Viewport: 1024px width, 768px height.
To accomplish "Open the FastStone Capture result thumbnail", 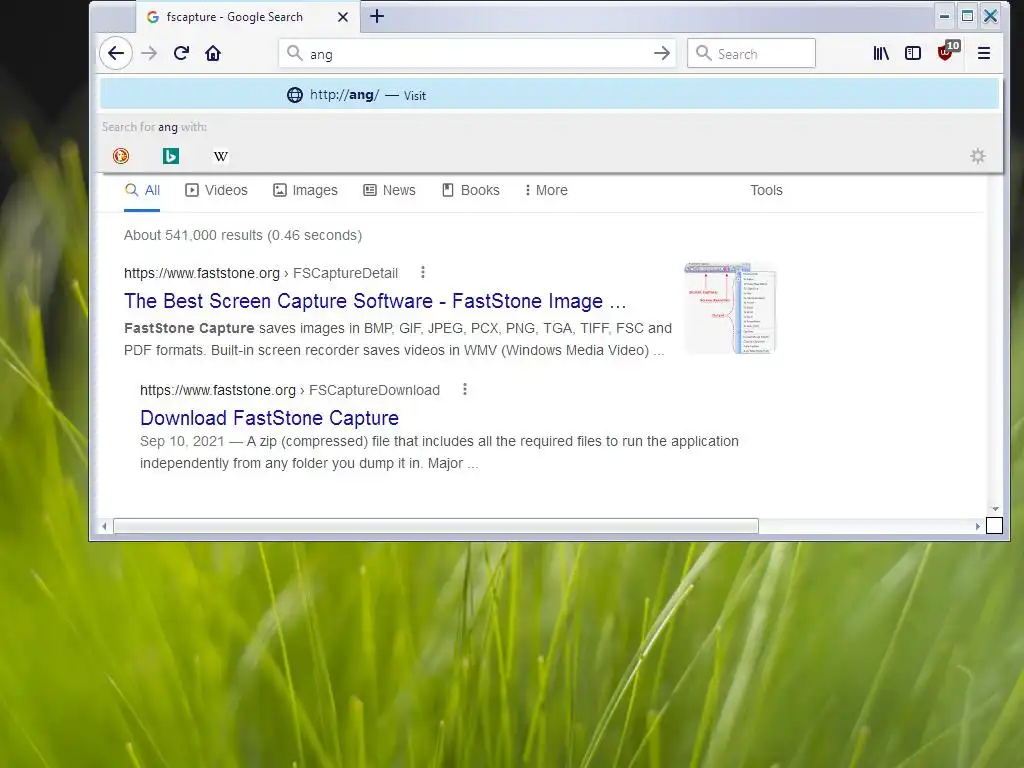I will [729, 308].
